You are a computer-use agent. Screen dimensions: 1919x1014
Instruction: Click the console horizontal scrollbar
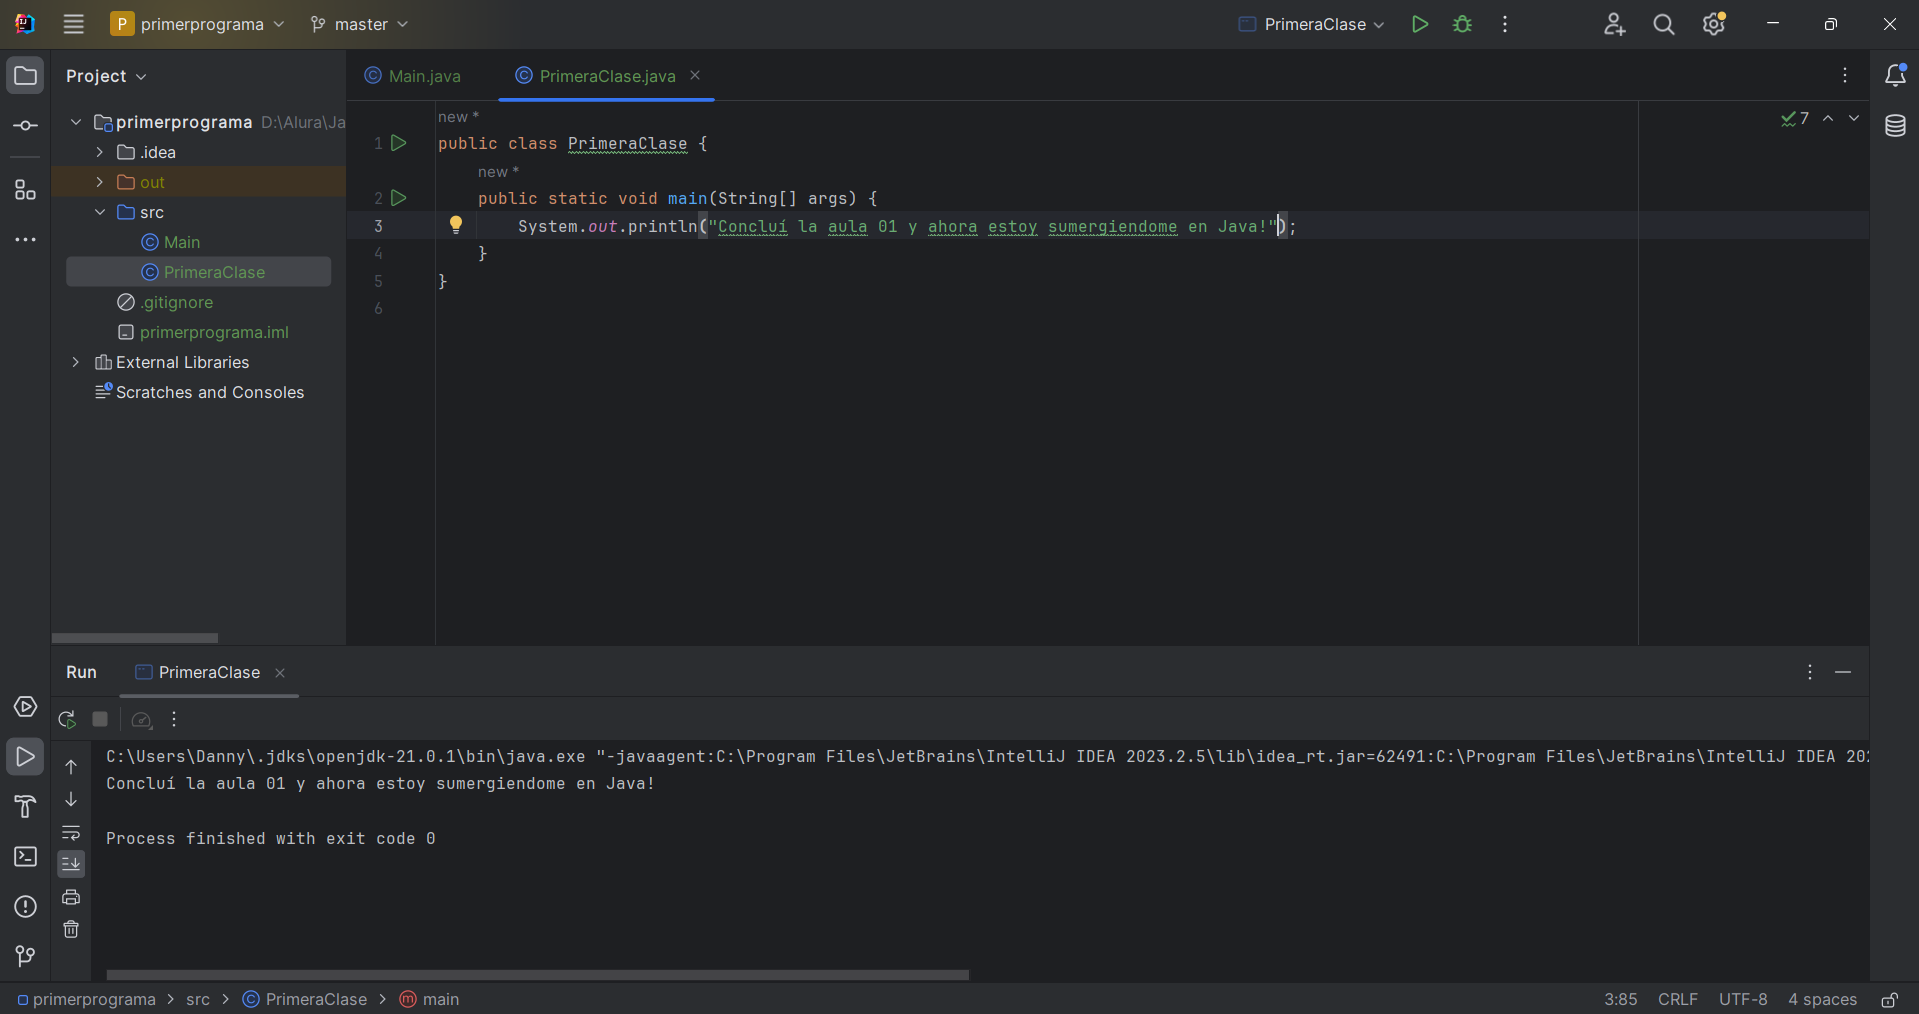pos(538,974)
